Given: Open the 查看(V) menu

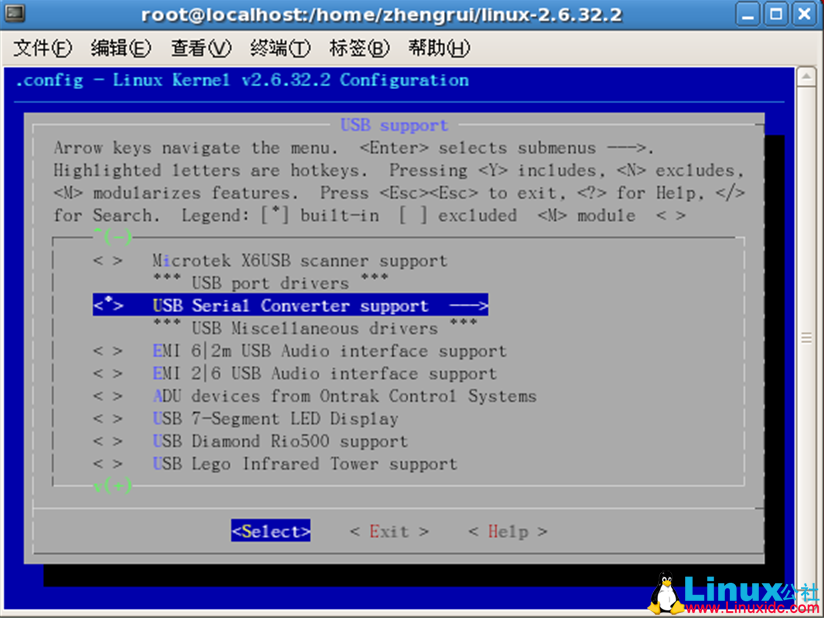Looking at the screenshot, I should pos(201,48).
